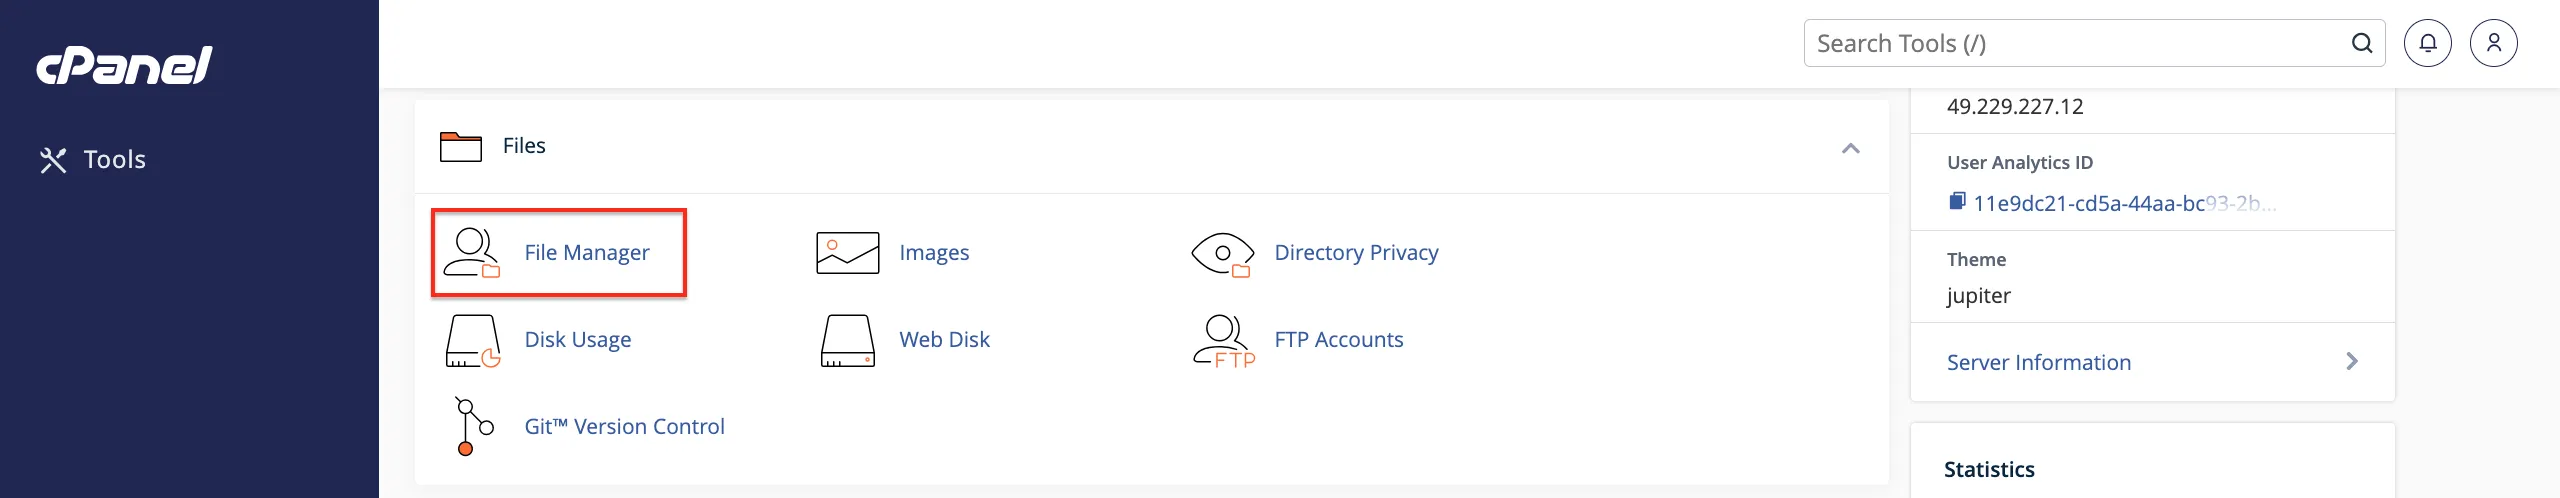Open the Images tool icon
Screen dimensions: 2560x498
[x=848, y=253]
